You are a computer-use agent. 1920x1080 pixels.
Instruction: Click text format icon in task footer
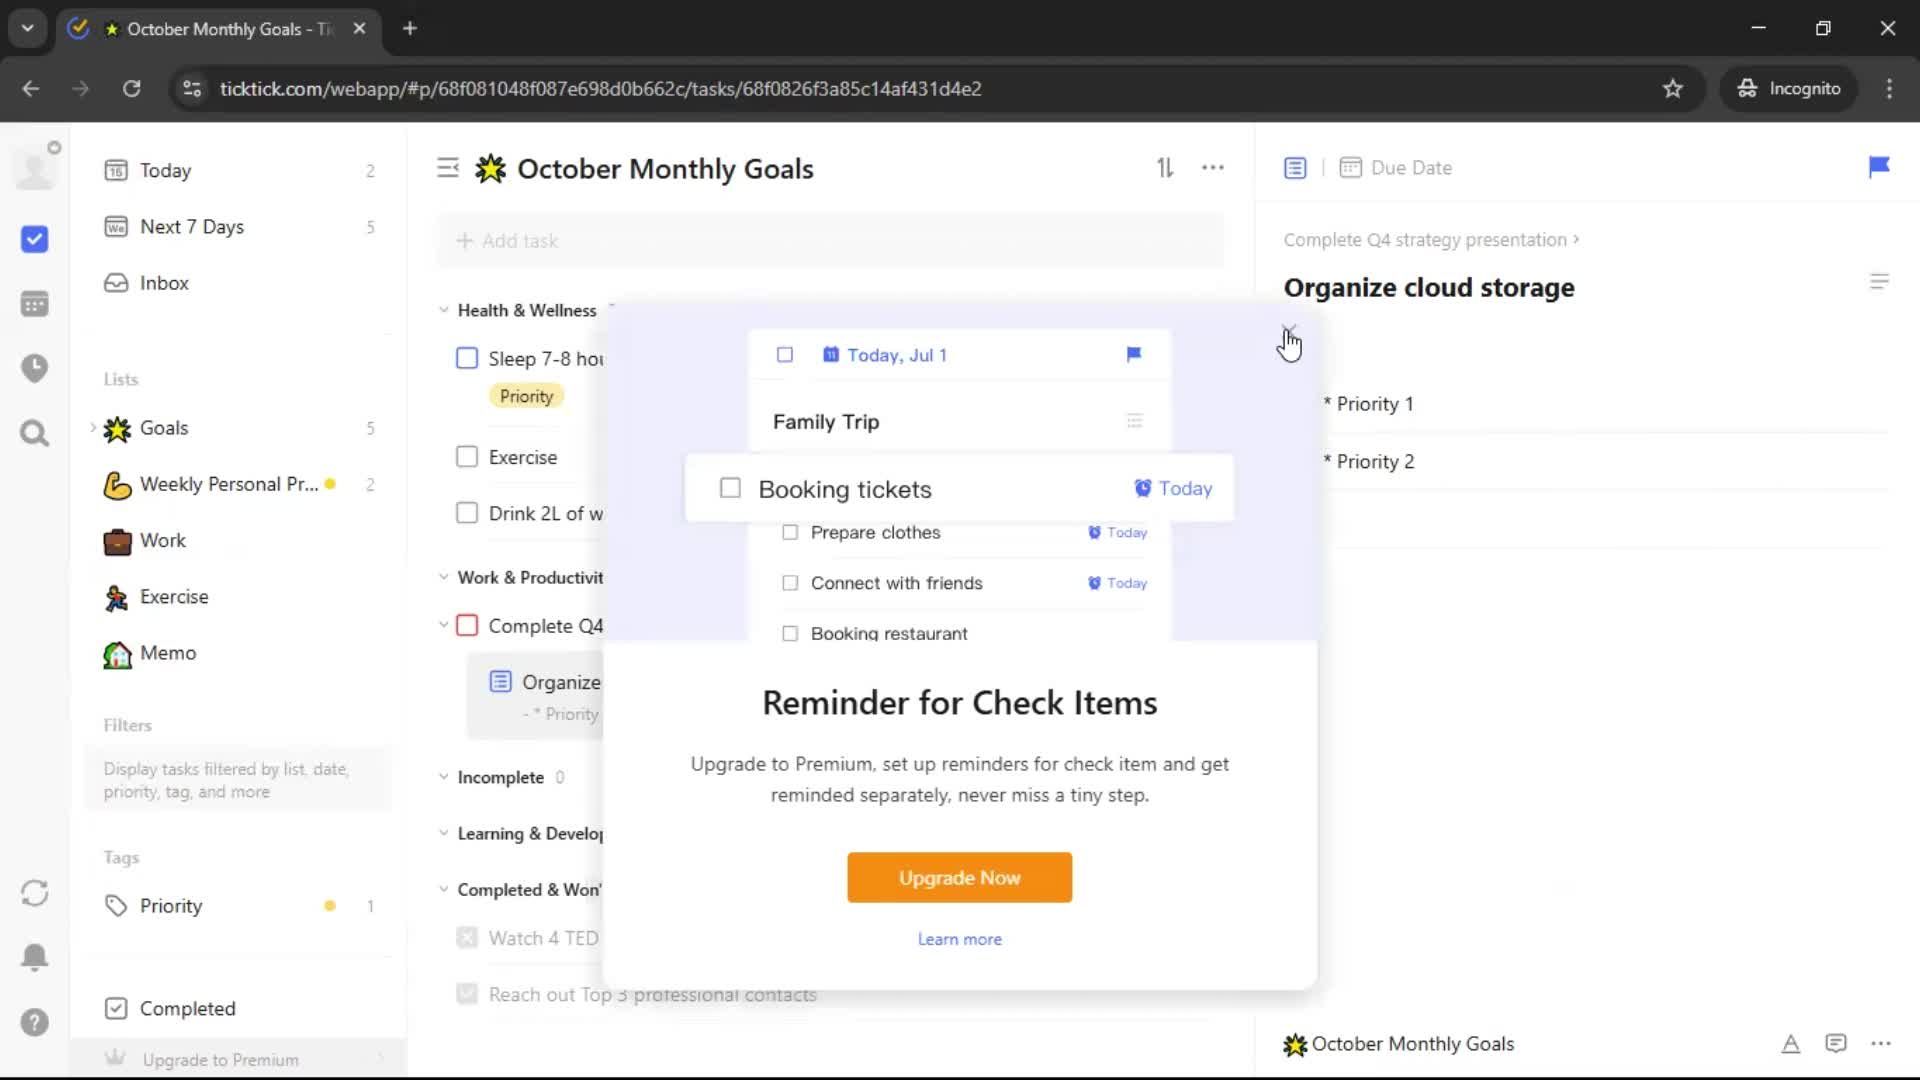tap(1790, 1044)
